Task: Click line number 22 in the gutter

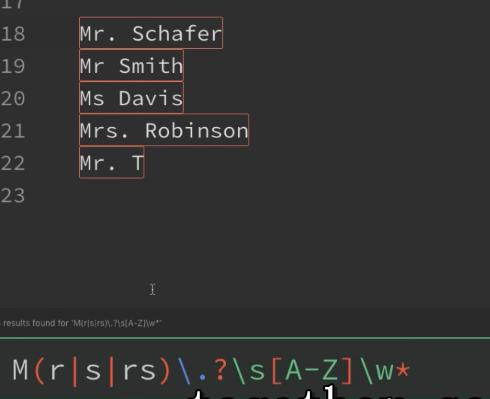Action: [13, 163]
